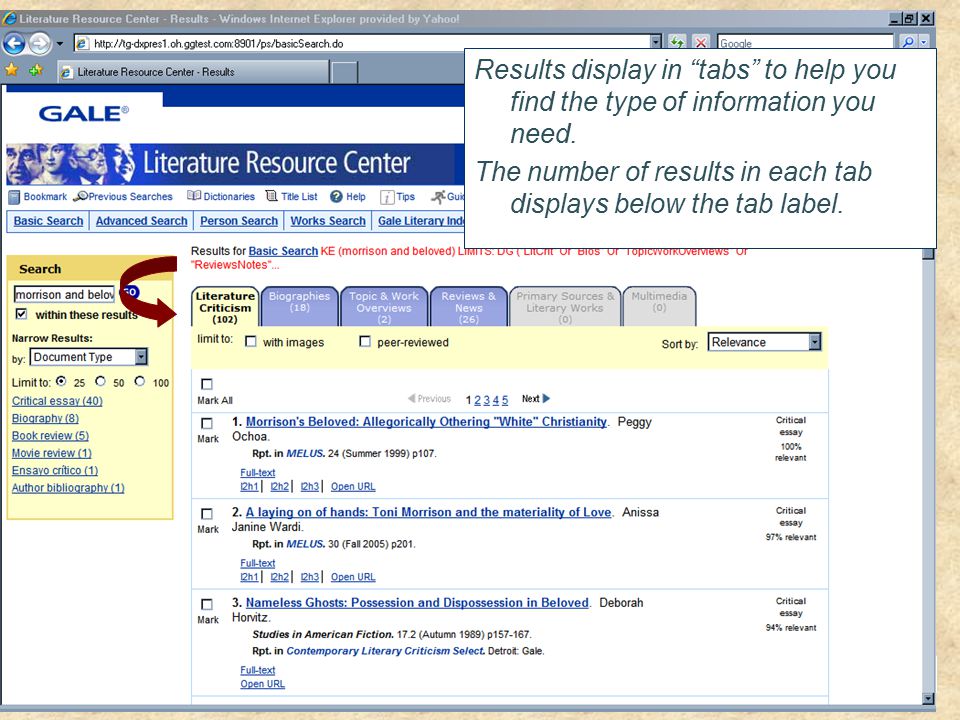Switch to the Reviews & News tab
960x720 pixels.
coord(469,306)
